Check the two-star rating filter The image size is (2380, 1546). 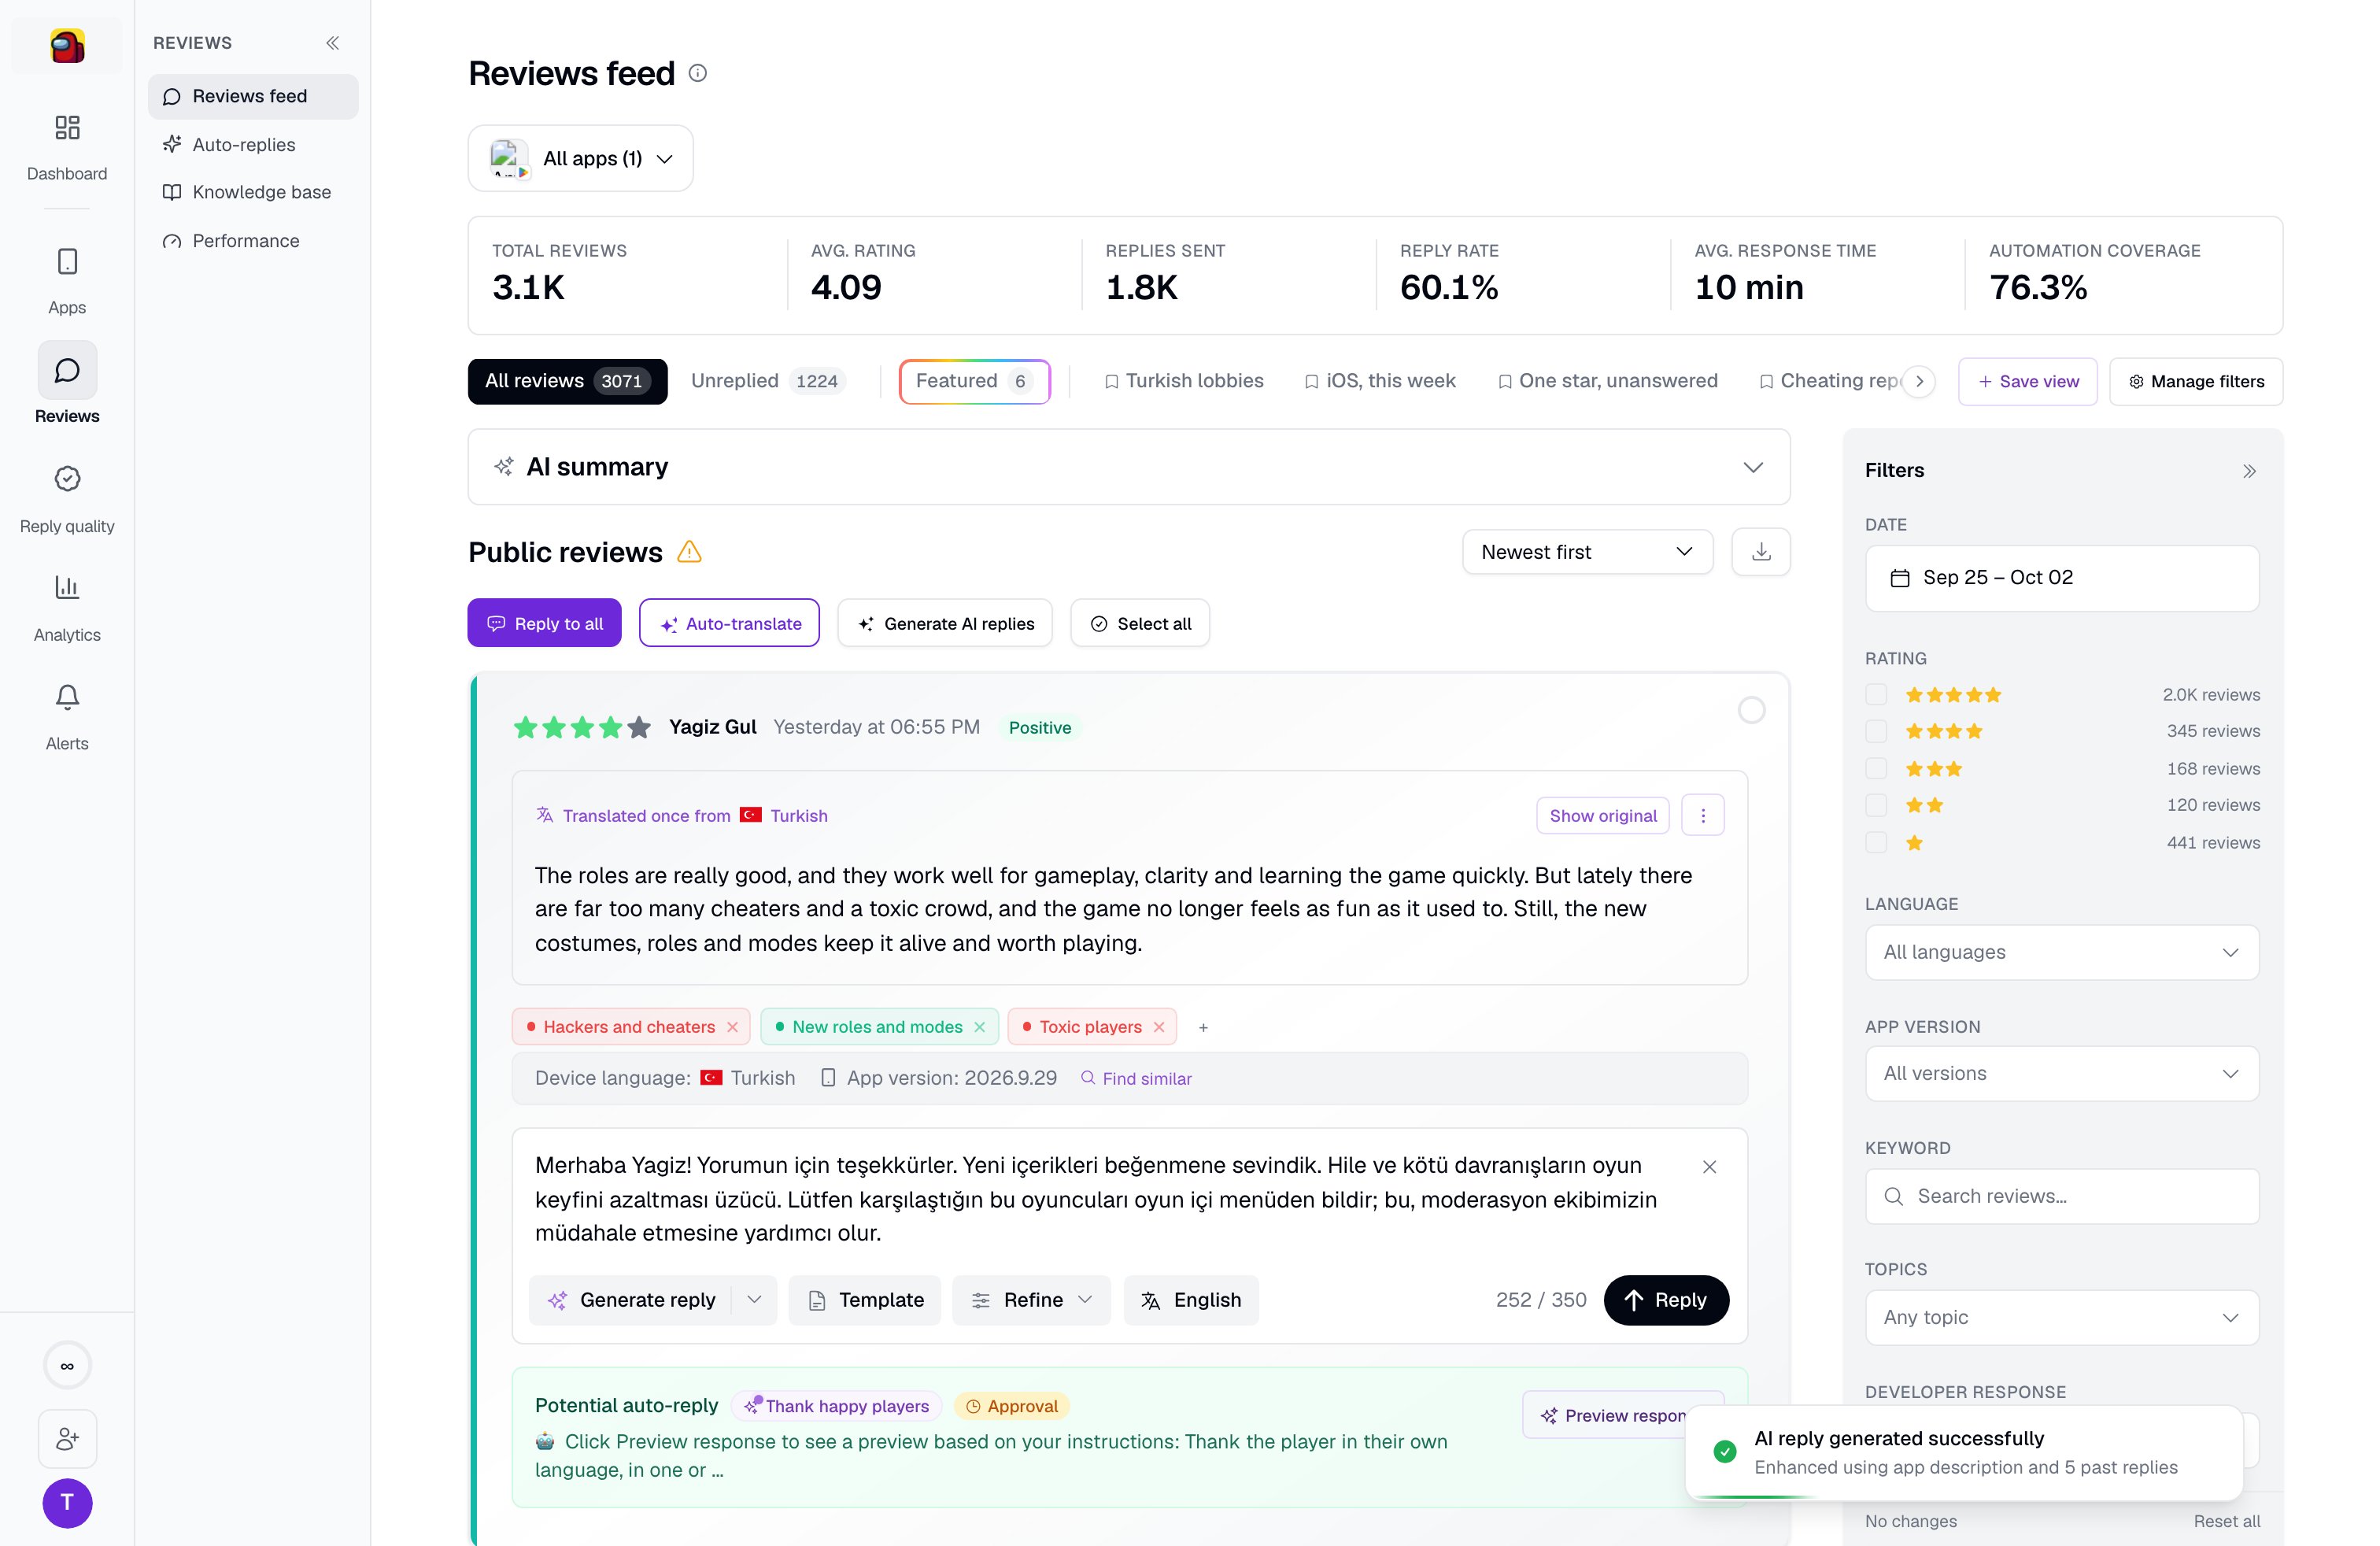pyautogui.click(x=1876, y=805)
